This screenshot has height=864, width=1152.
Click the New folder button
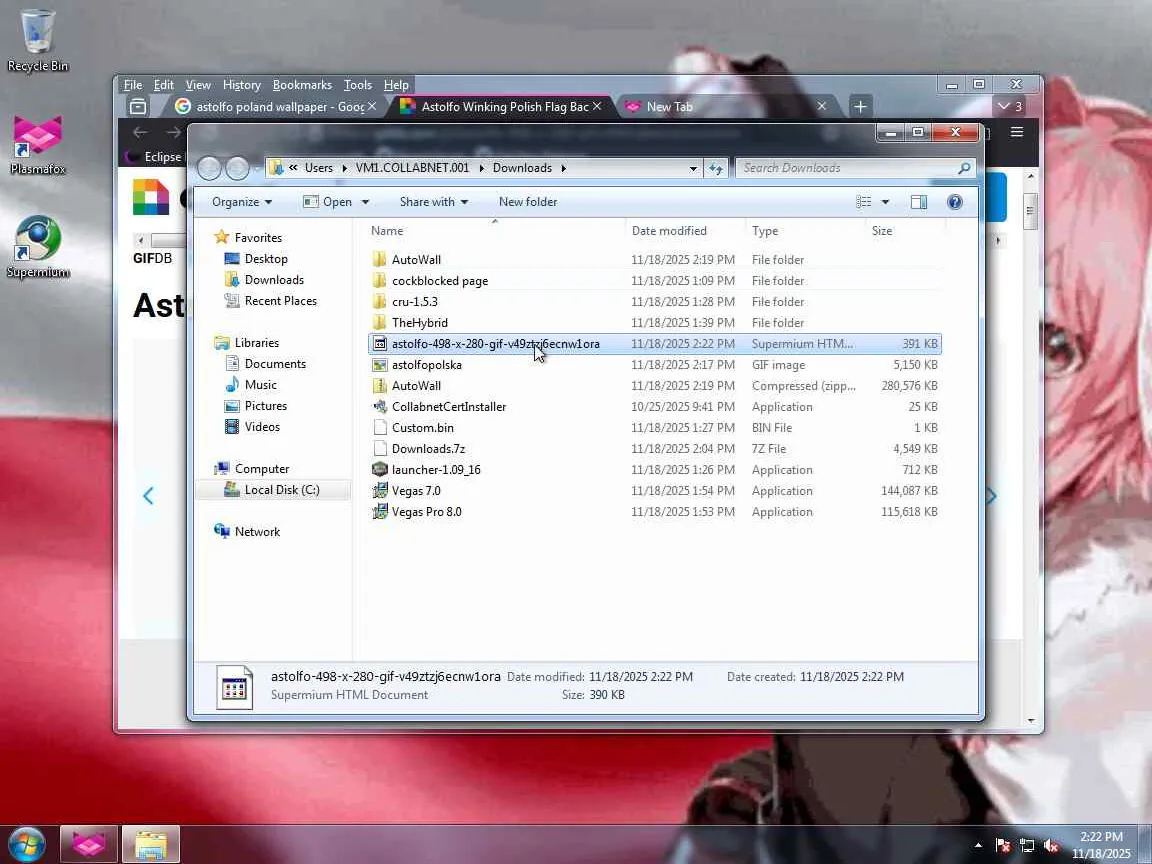tap(528, 202)
